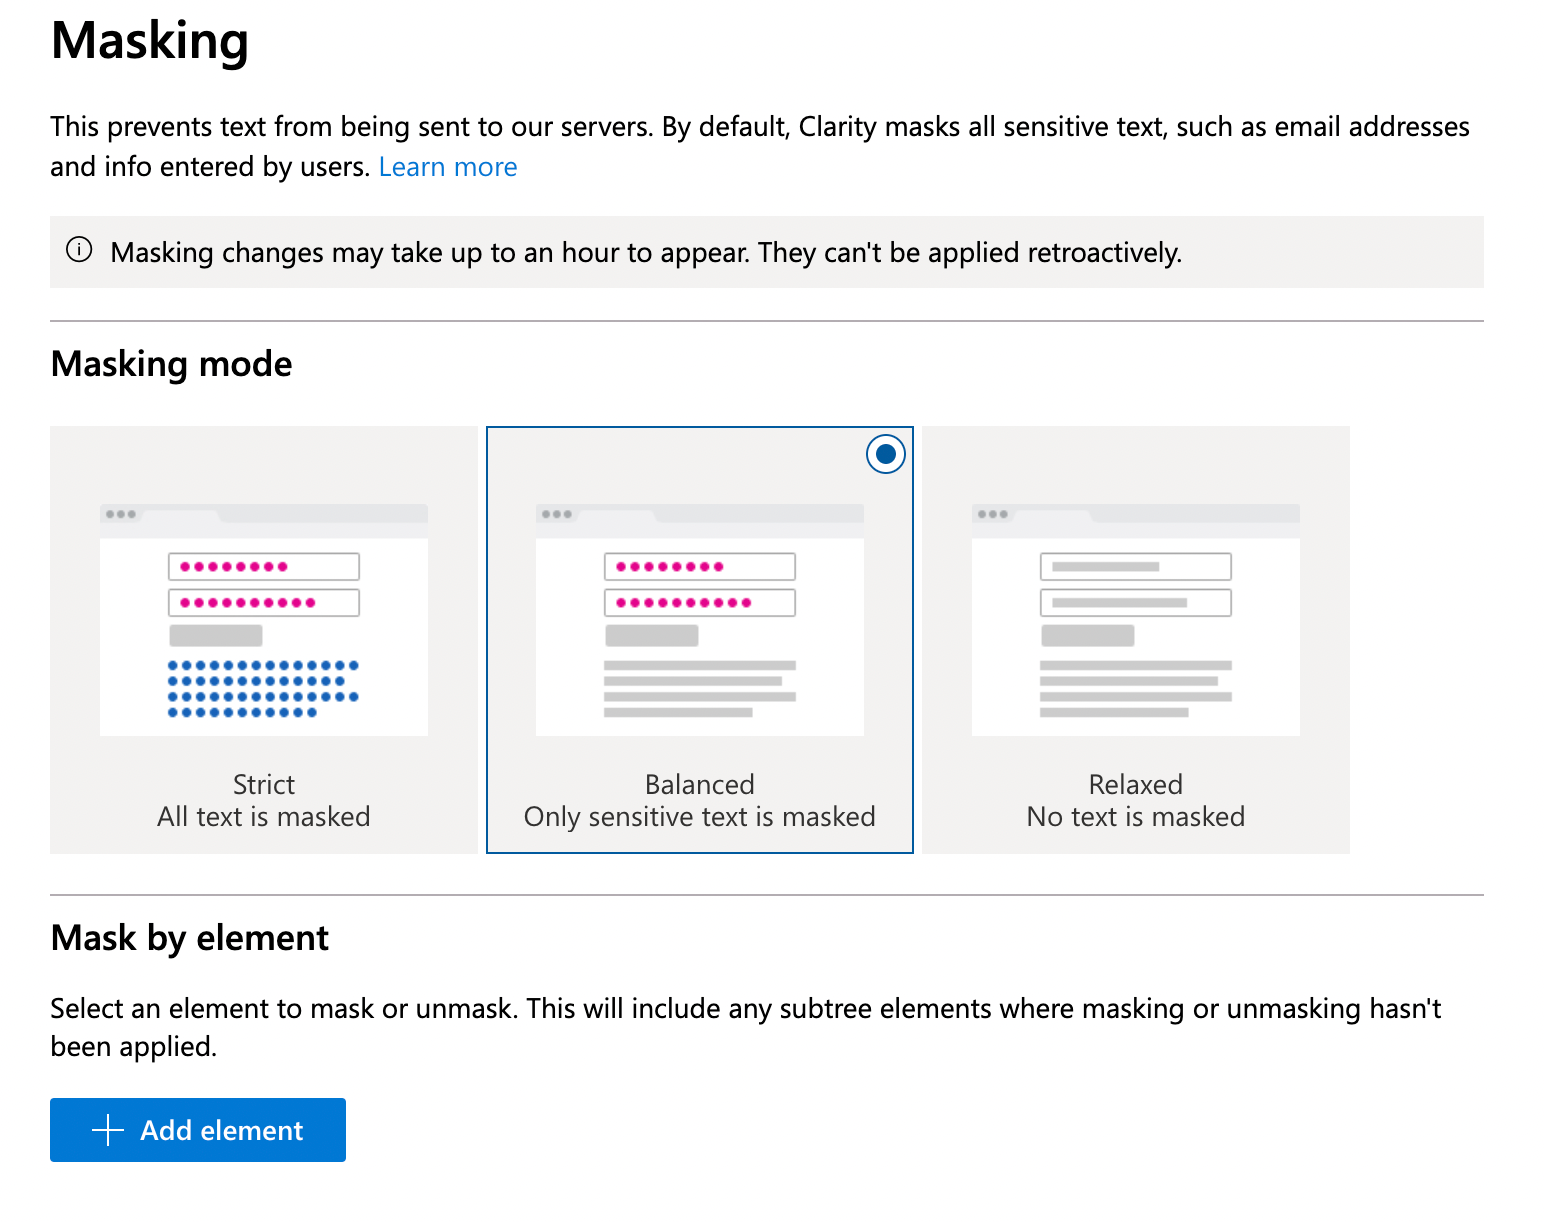Click the selected radio button on the Balanced card

point(885,453)
